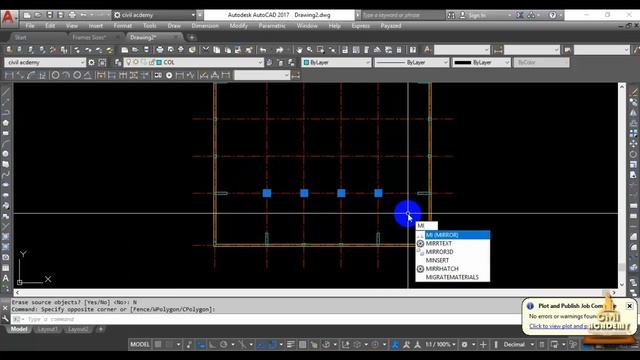The width and height of the screenshot is (640, 360).
Task: Click the Match Properties icon in standard toolbar
Action: coord(249,50)
